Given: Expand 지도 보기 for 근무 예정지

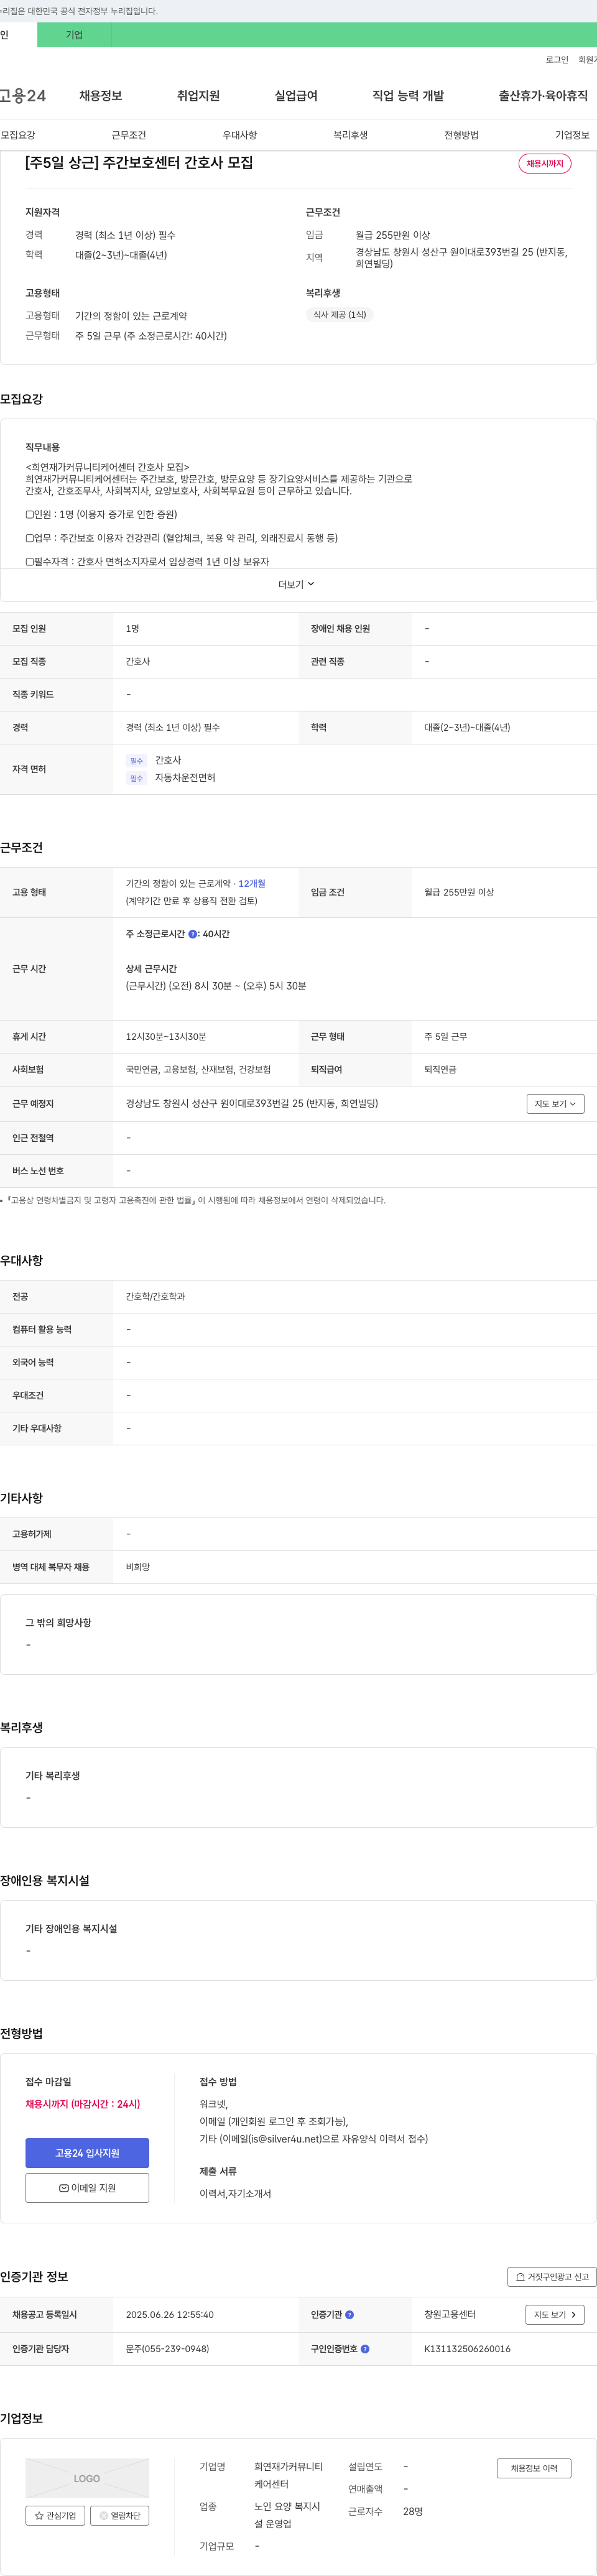Looking at the screenshot, I should tap(555, 1104).
